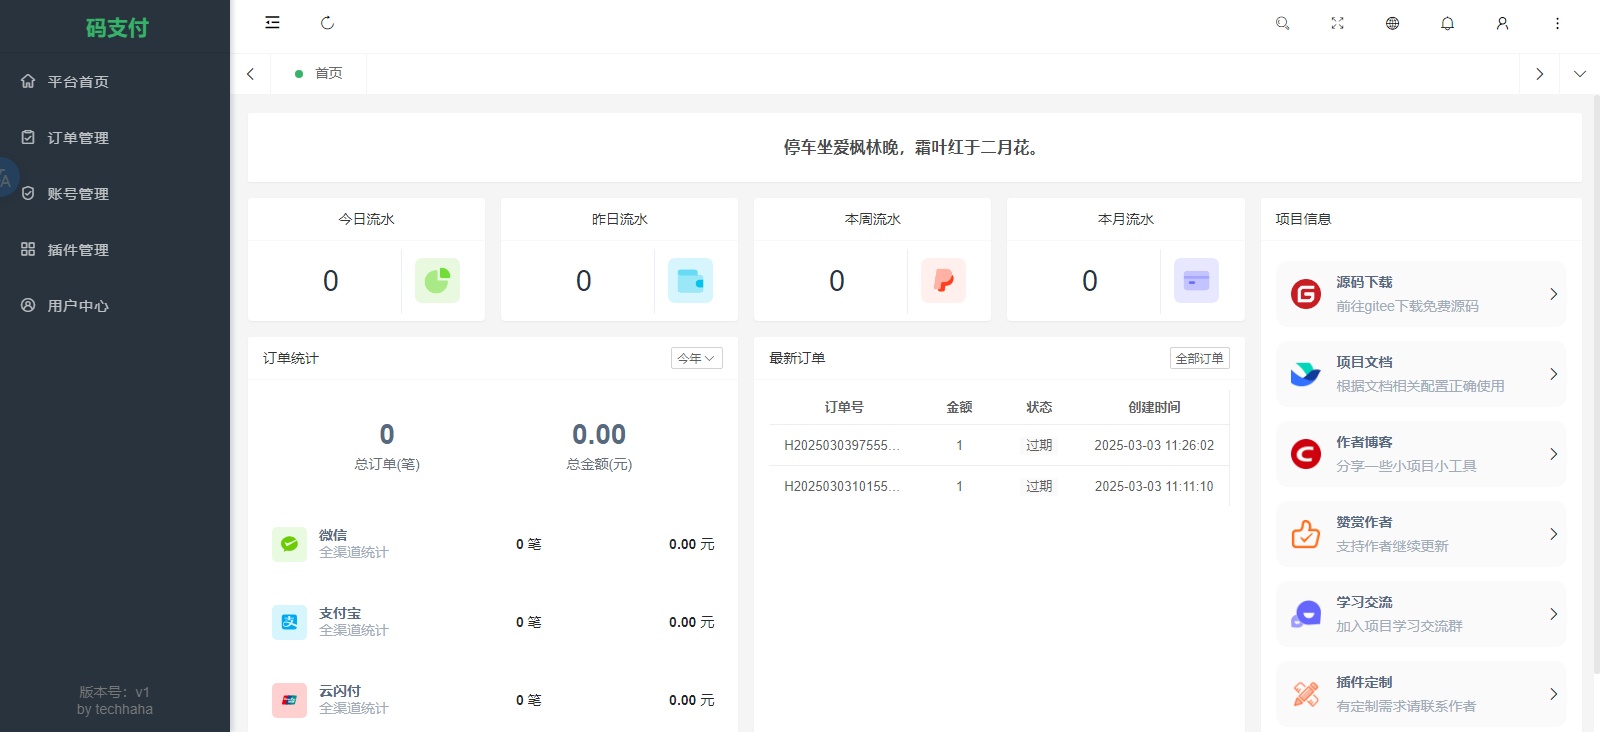The height and width of the screenshot is (732, 1600).
Task: Open the tab options down chevron
Action: 1579,74
